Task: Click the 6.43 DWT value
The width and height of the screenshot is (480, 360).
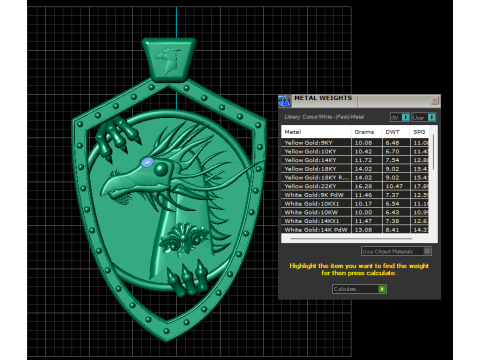Action: pyautogui.click(x=392, y=212)
